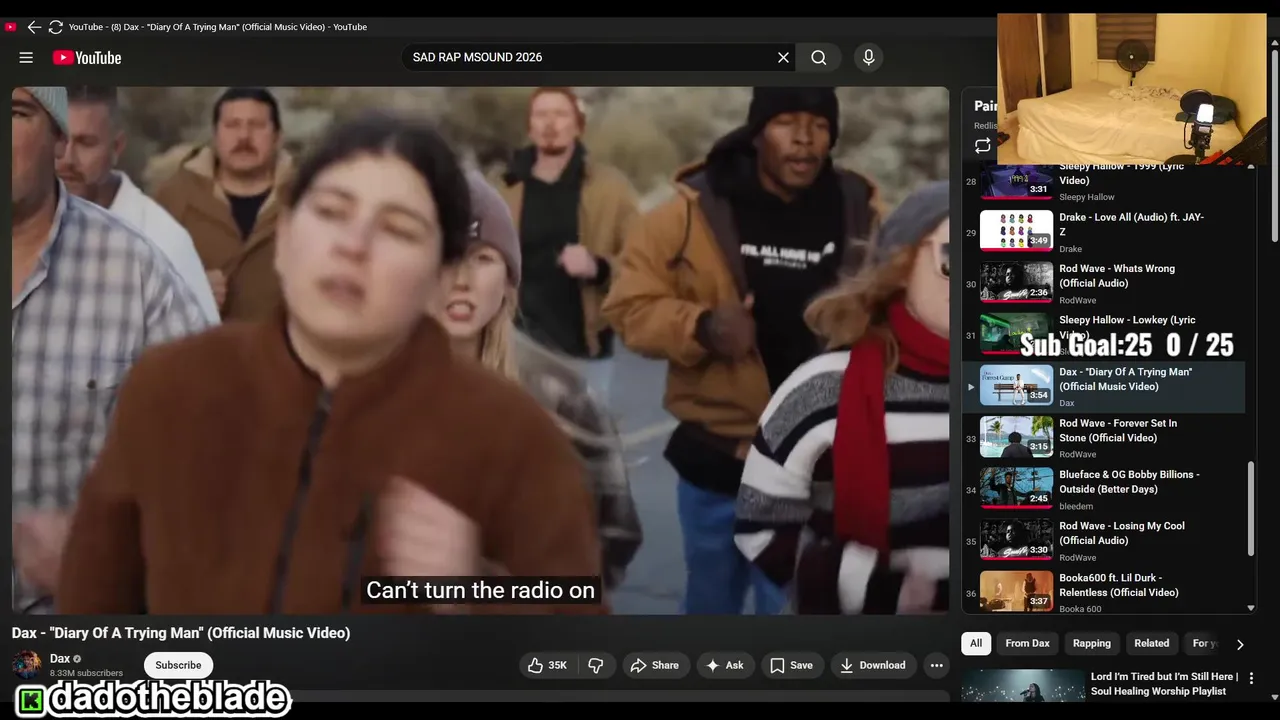The height and width of the screenshot is (720, 1280).
Task: Click the video player area
Action: pos(480,350)
